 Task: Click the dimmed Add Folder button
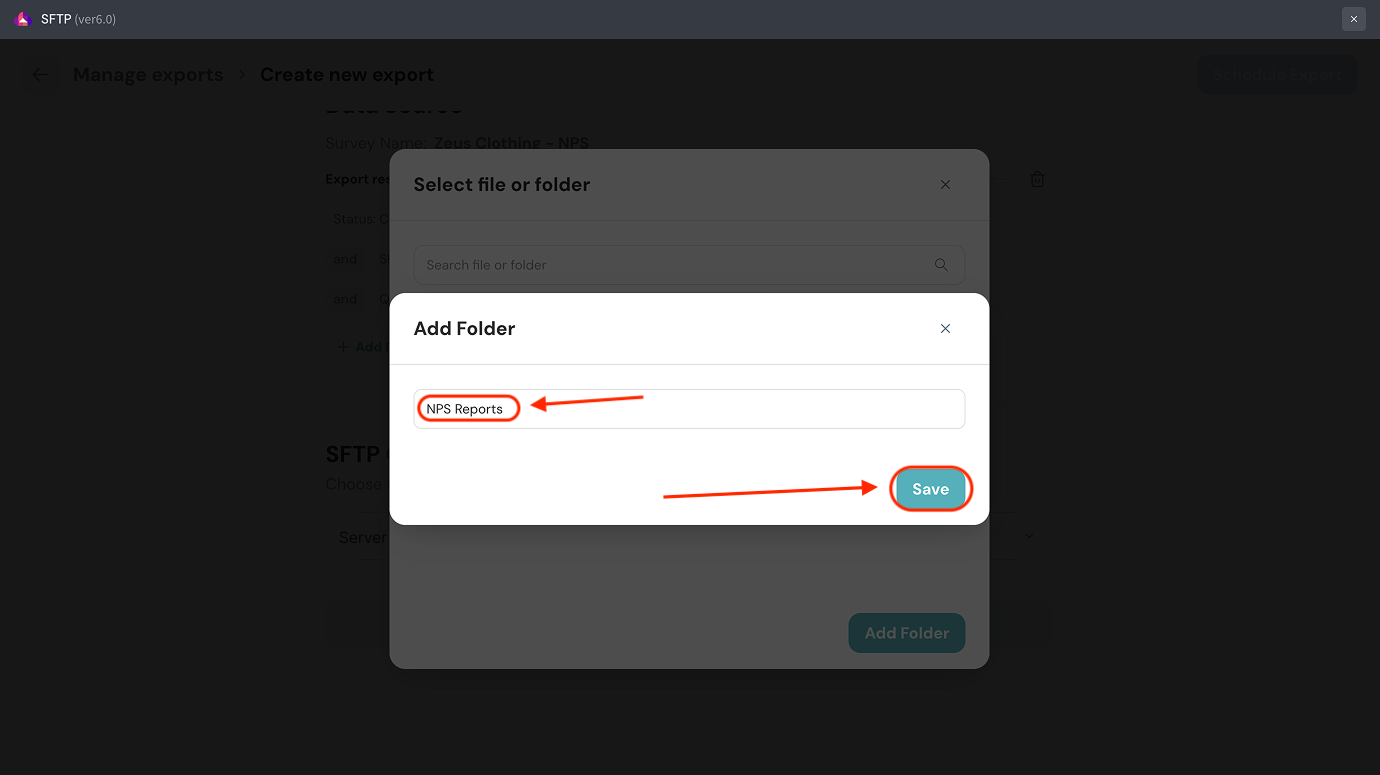pos(906,633)
